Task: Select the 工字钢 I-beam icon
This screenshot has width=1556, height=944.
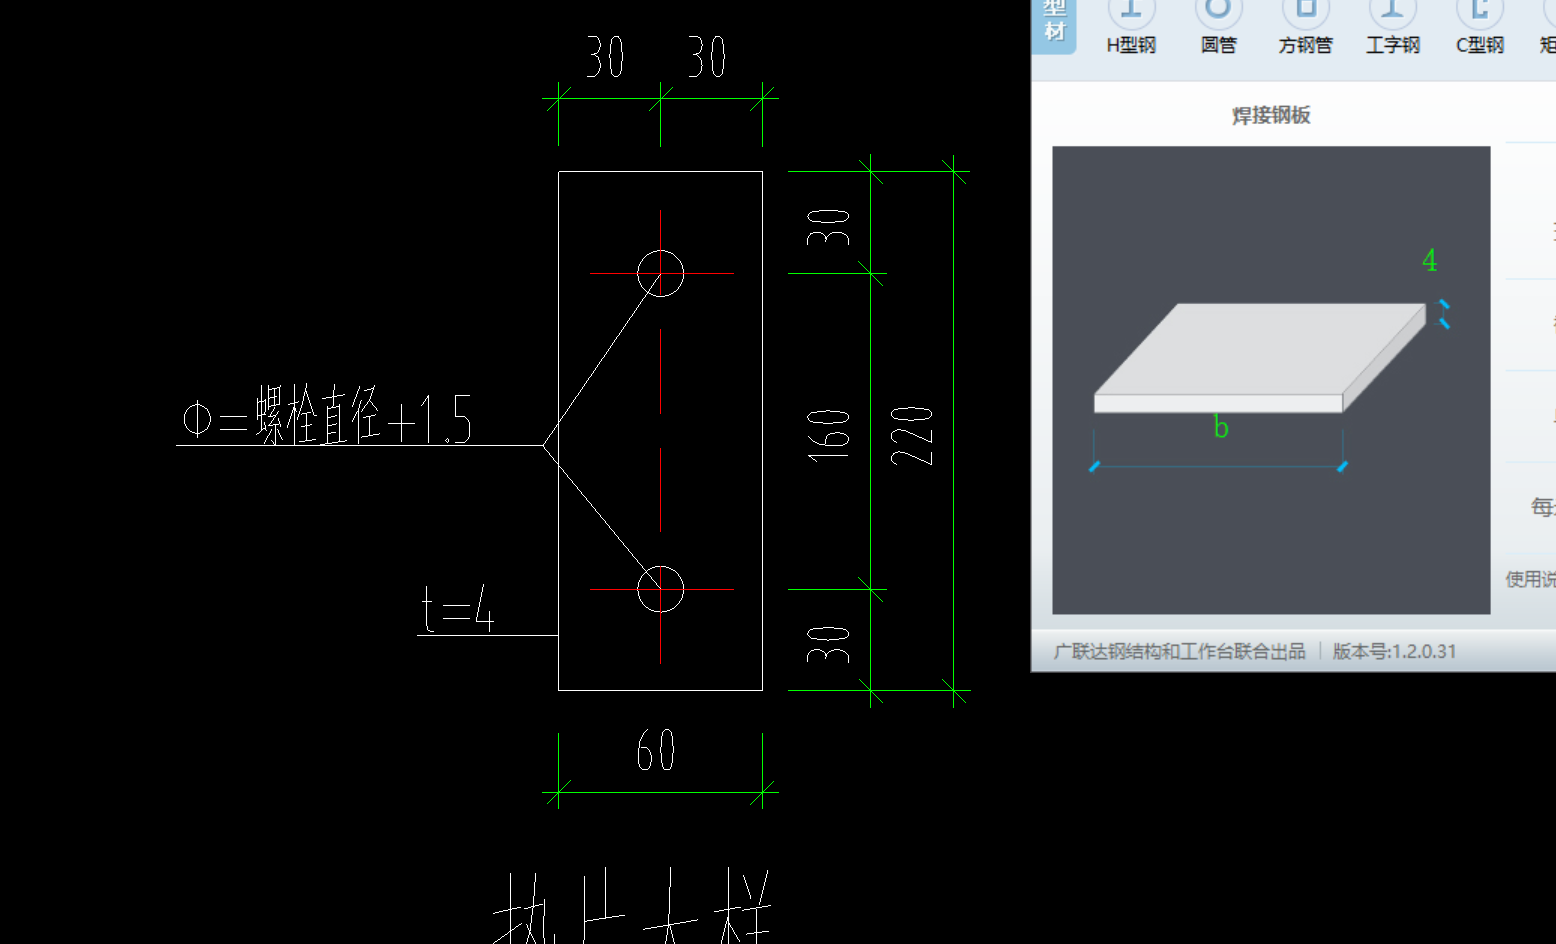Action: [x=1392, y=26]
